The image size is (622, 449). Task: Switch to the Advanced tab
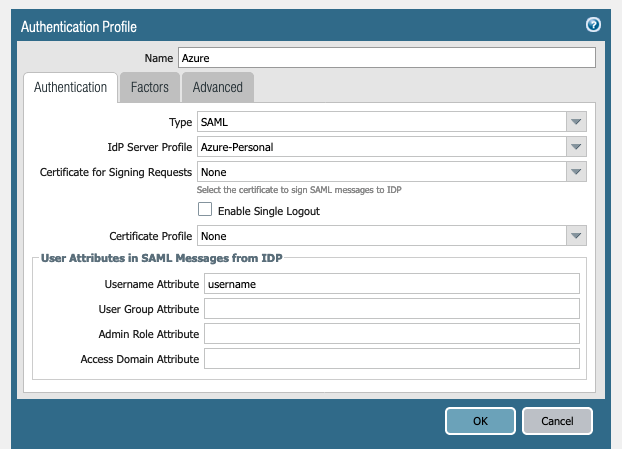[x=218, y=87]
